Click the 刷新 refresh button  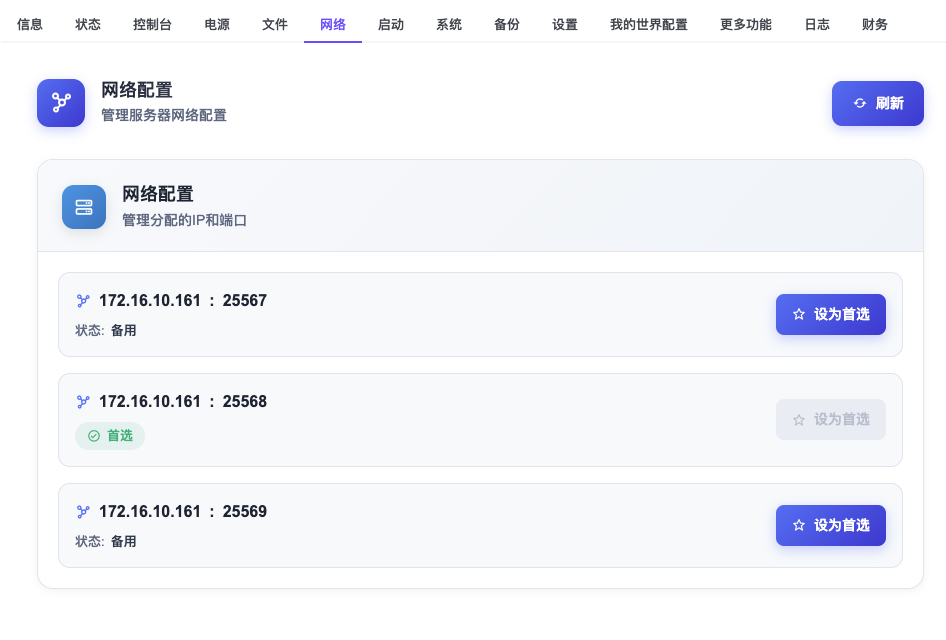pyautogui.click(x=877, y=103)
